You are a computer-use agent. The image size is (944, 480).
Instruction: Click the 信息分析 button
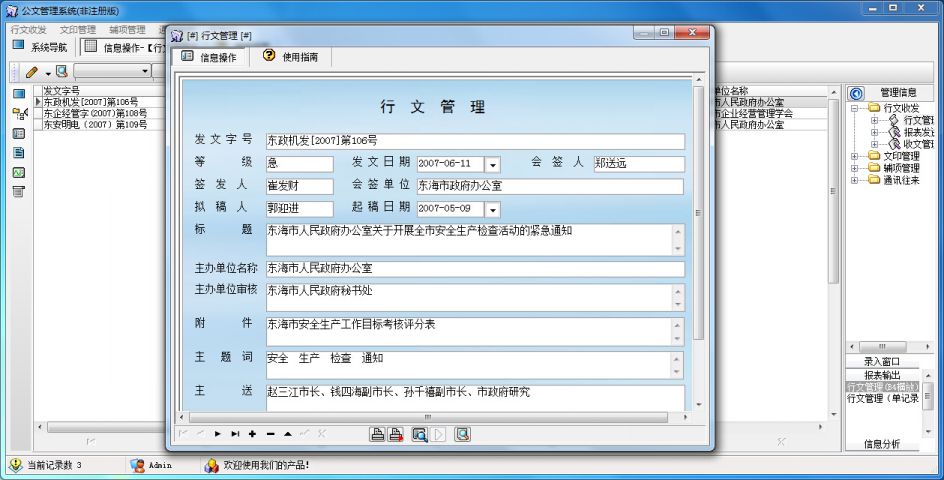coord(882,443)
